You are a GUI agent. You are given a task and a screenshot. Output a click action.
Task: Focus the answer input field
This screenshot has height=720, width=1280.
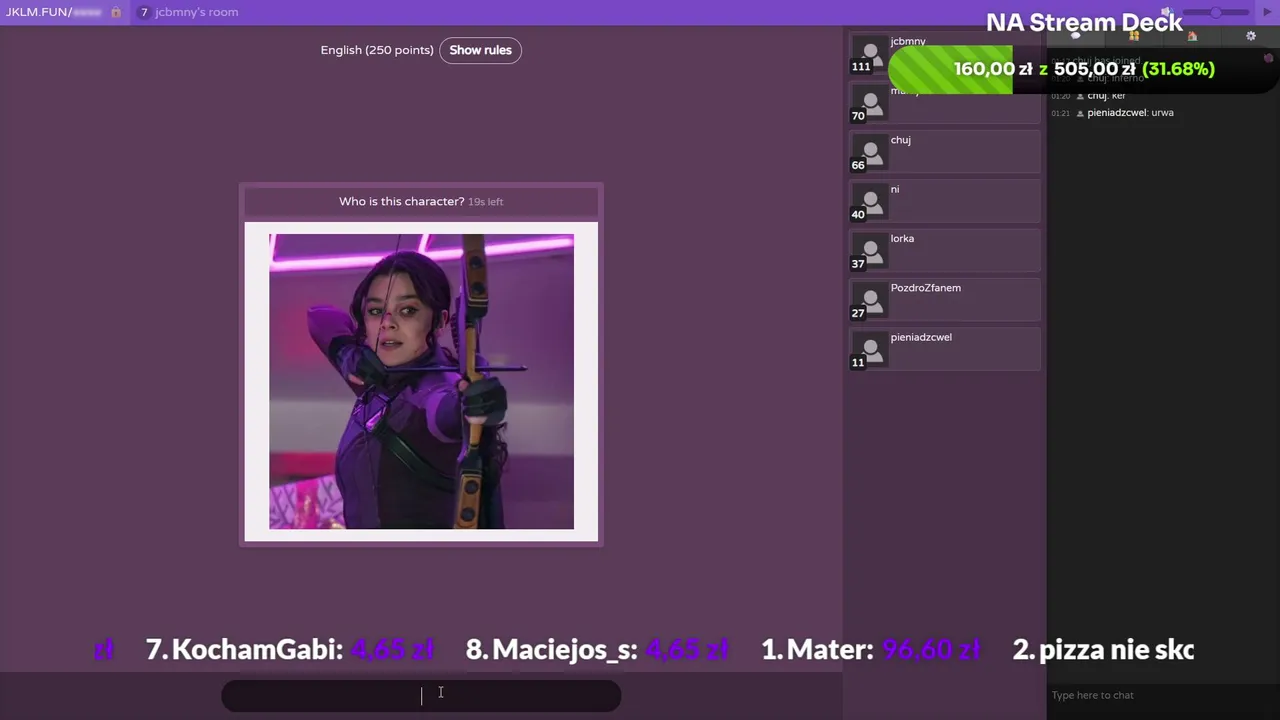coord(421,696)
